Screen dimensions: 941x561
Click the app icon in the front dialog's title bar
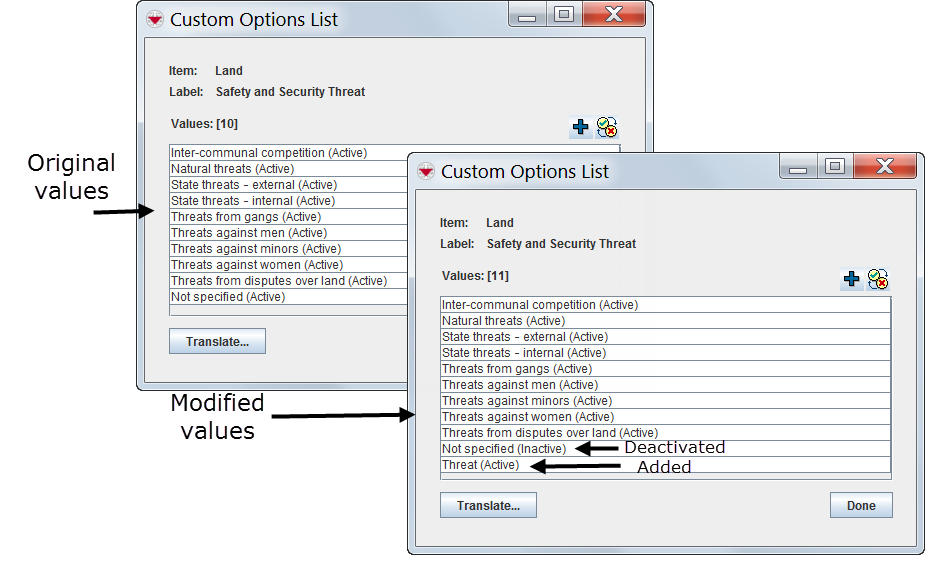(427, 171)
